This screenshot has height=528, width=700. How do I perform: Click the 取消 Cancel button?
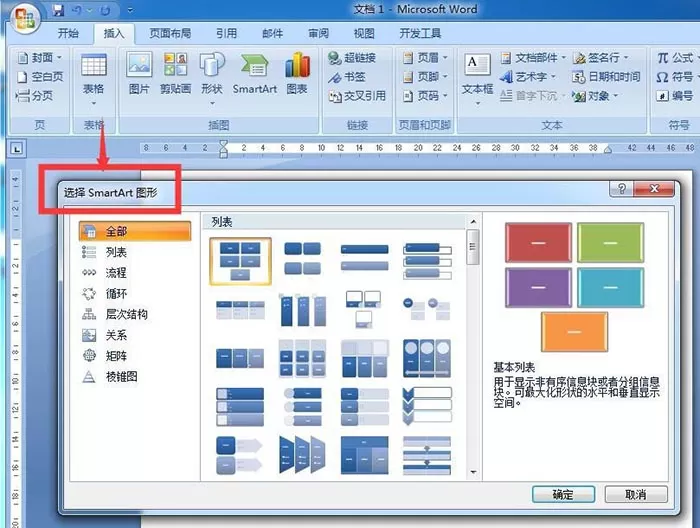click(636, 495)
